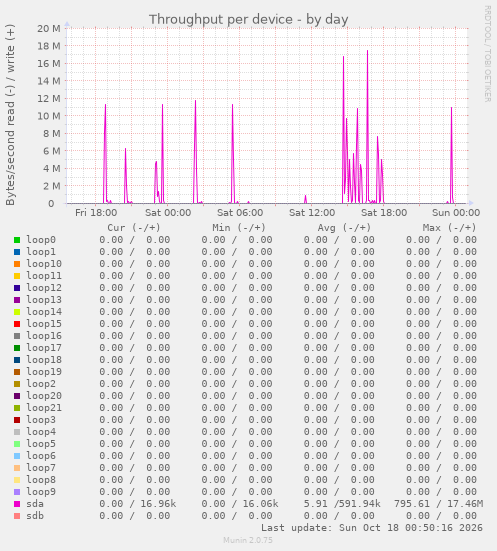Click the Sat 12:00 x-axis label

point(312,213)
